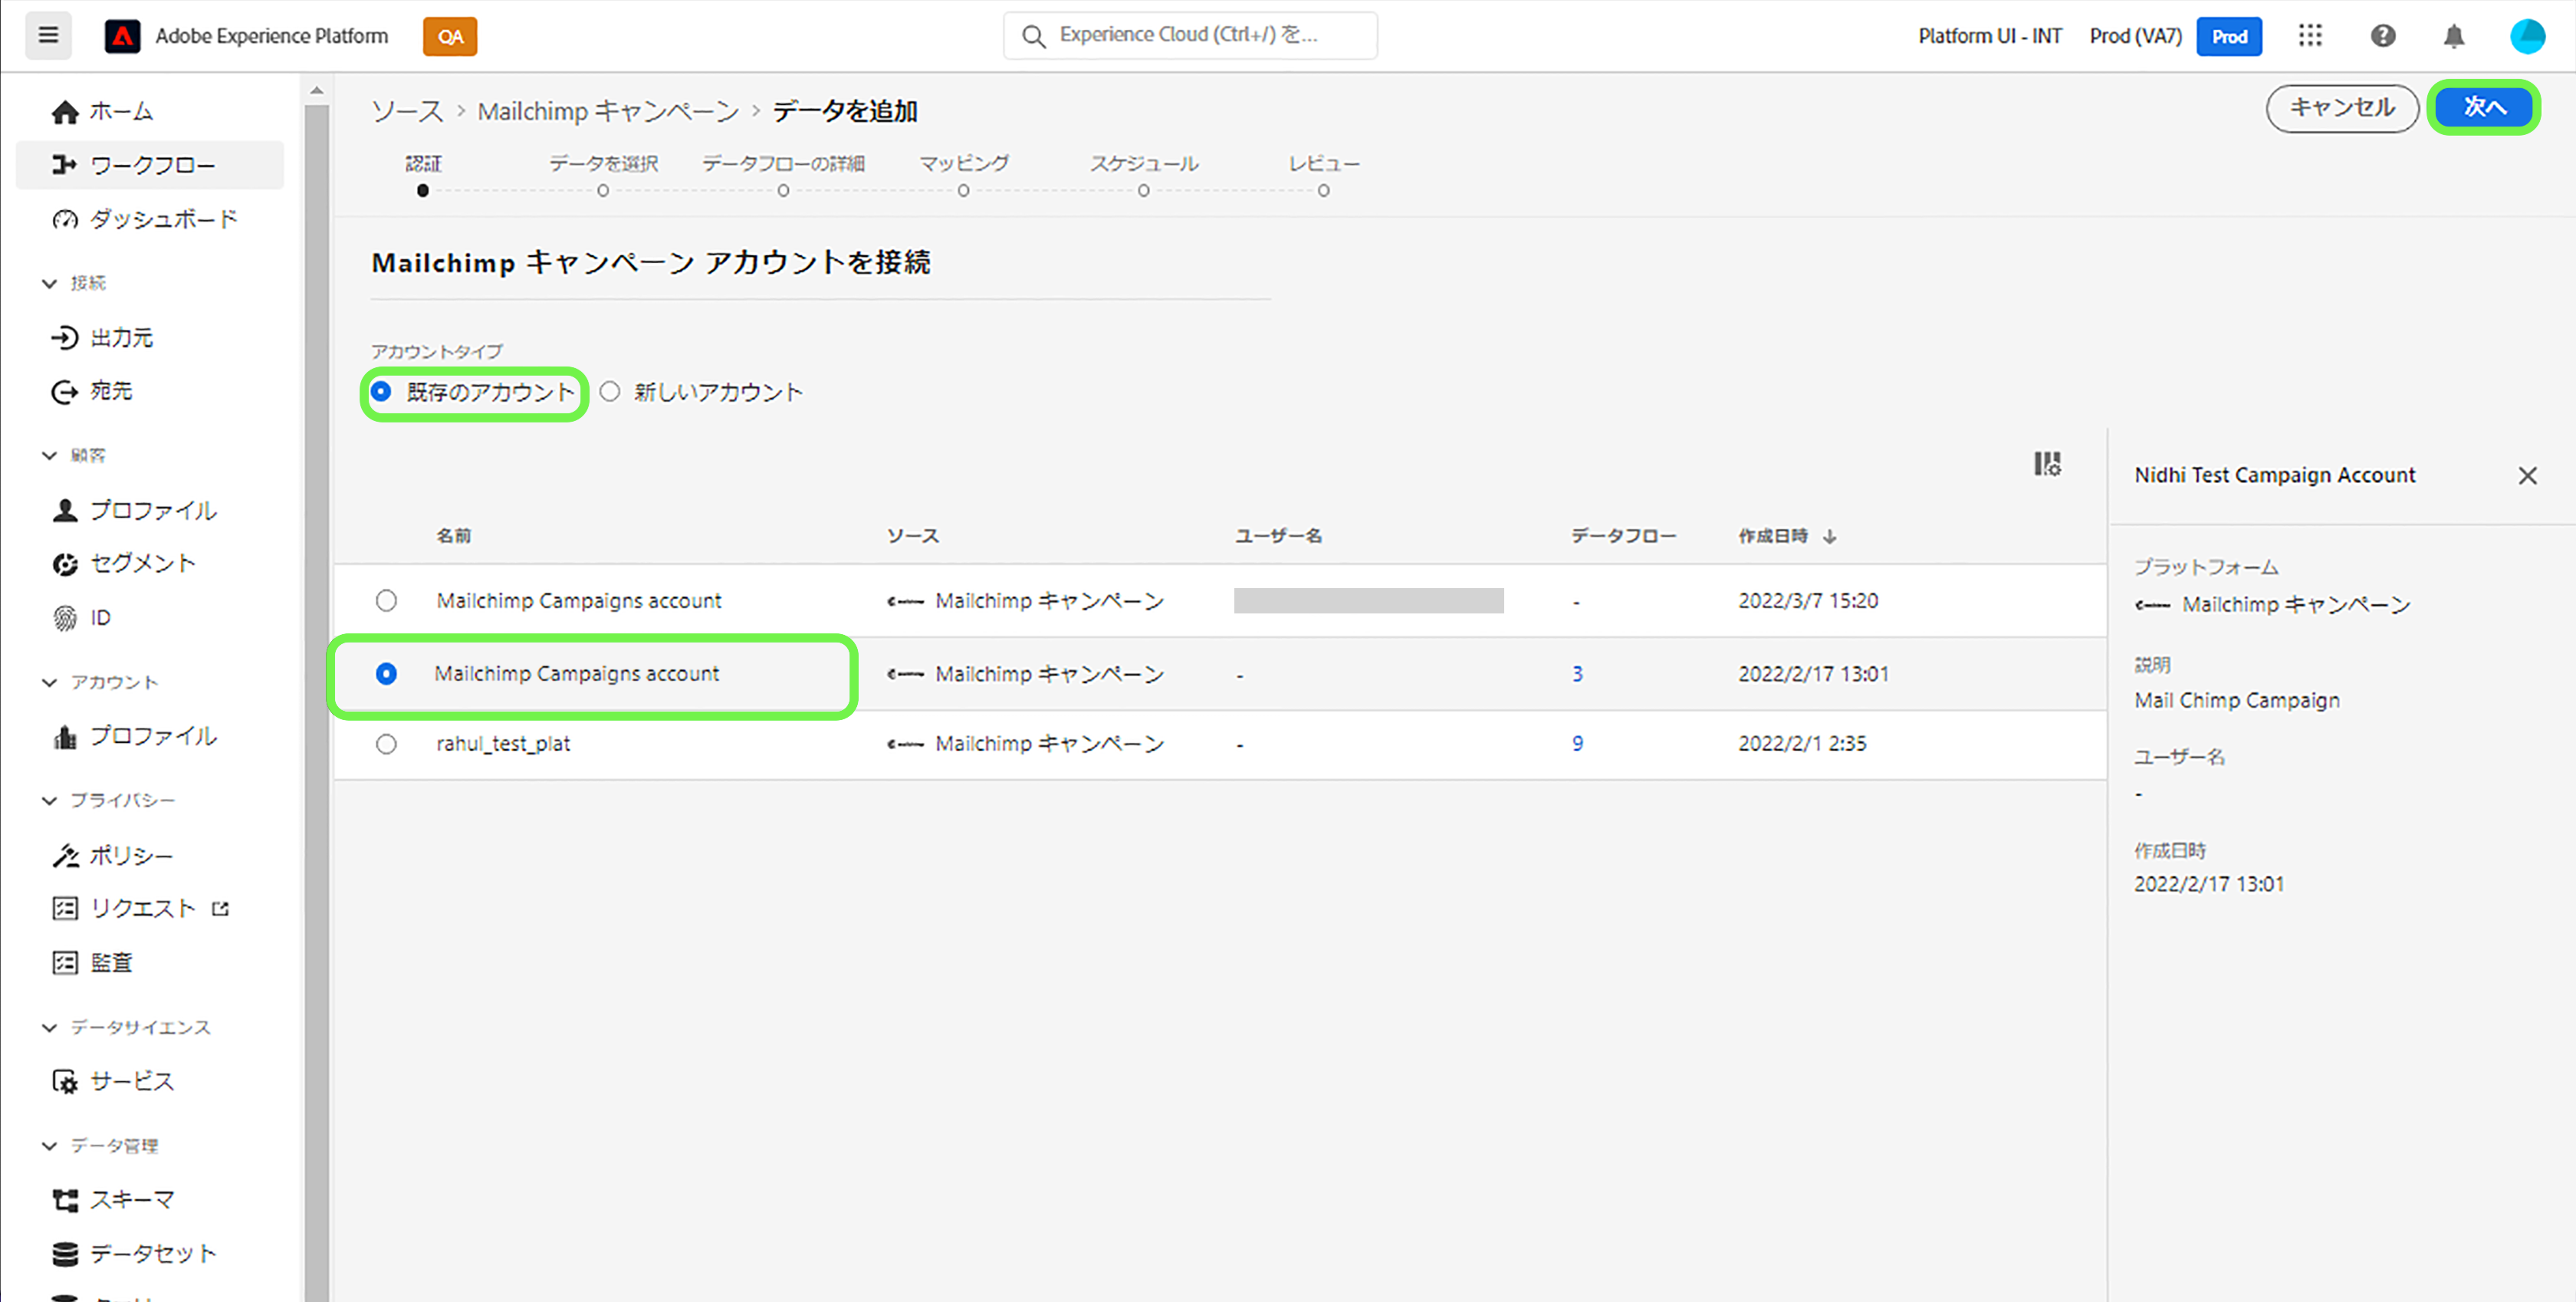Click the Adobe logo icon
This screenshot has width=2576, height=1302.
point(122,36)
